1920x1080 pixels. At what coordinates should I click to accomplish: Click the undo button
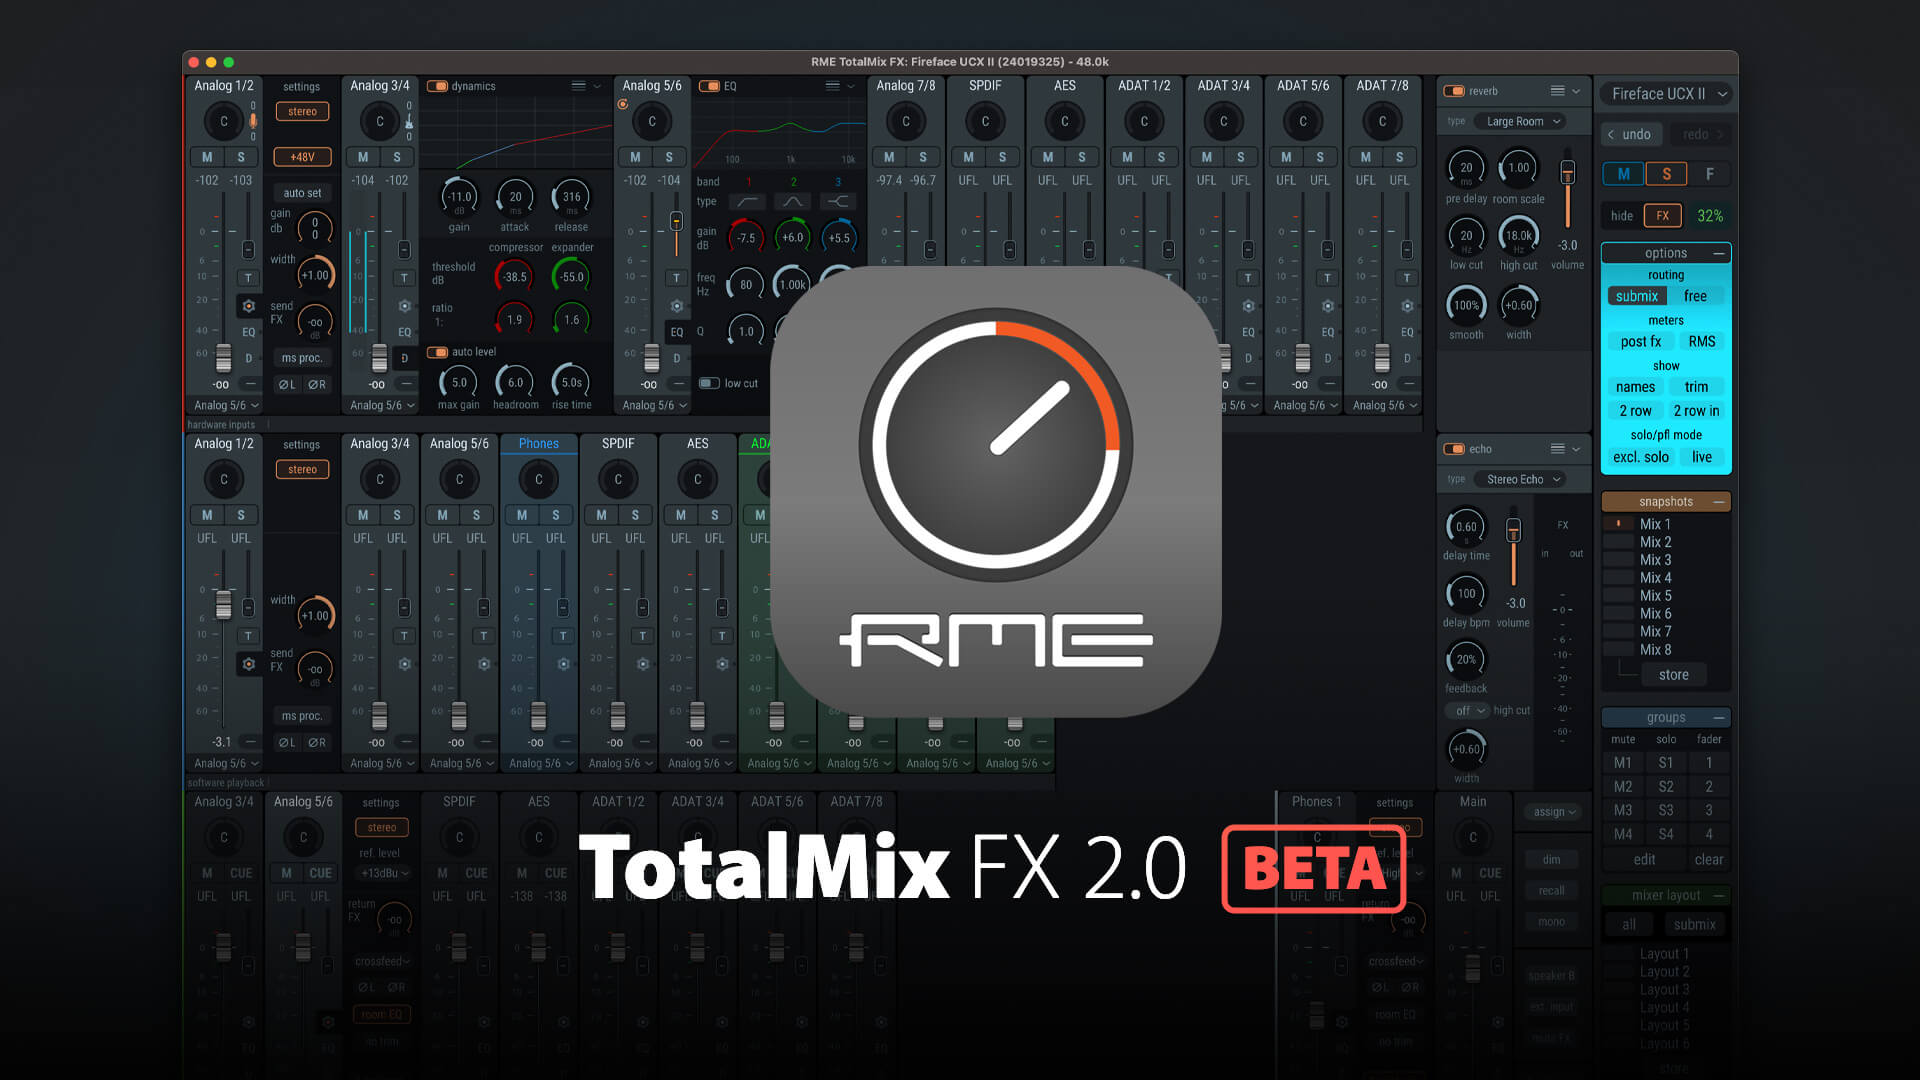click(1630, 134)
